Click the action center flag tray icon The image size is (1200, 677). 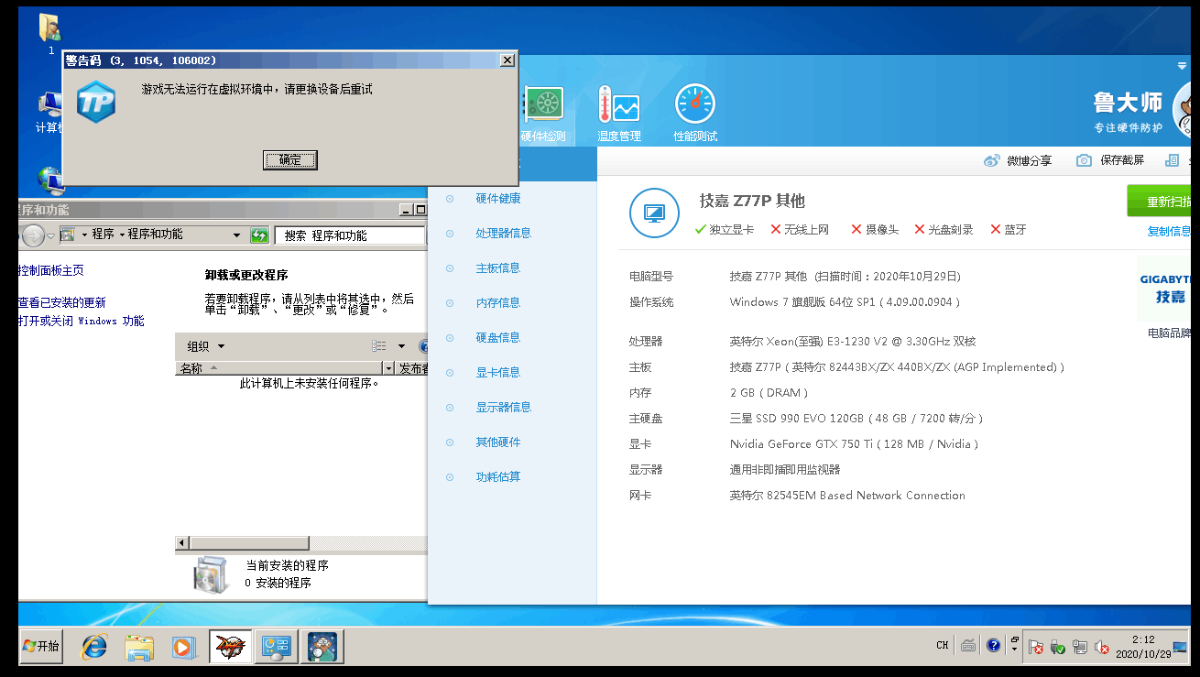click(1036, 647)
